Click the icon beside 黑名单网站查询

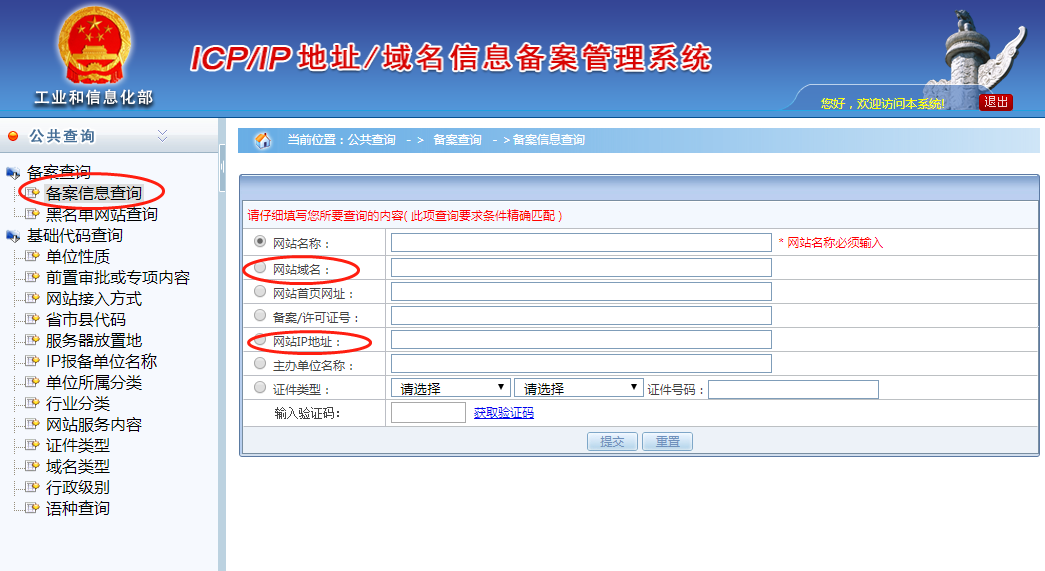[x=32, y=214]
